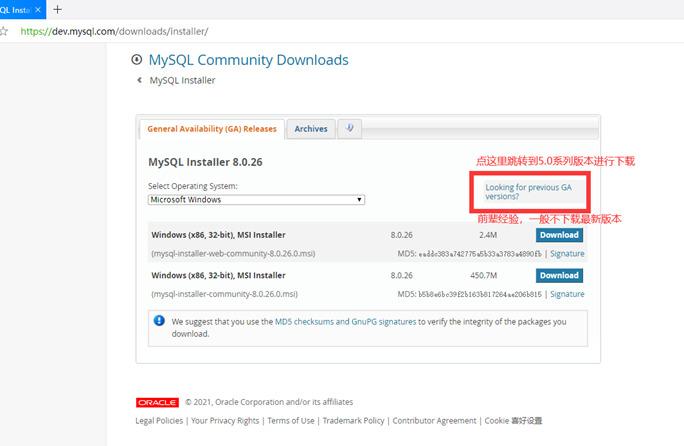Click the MySQL Community Downloads heading link
Viewport: 684px width, 446px height.
coord(249,60)
